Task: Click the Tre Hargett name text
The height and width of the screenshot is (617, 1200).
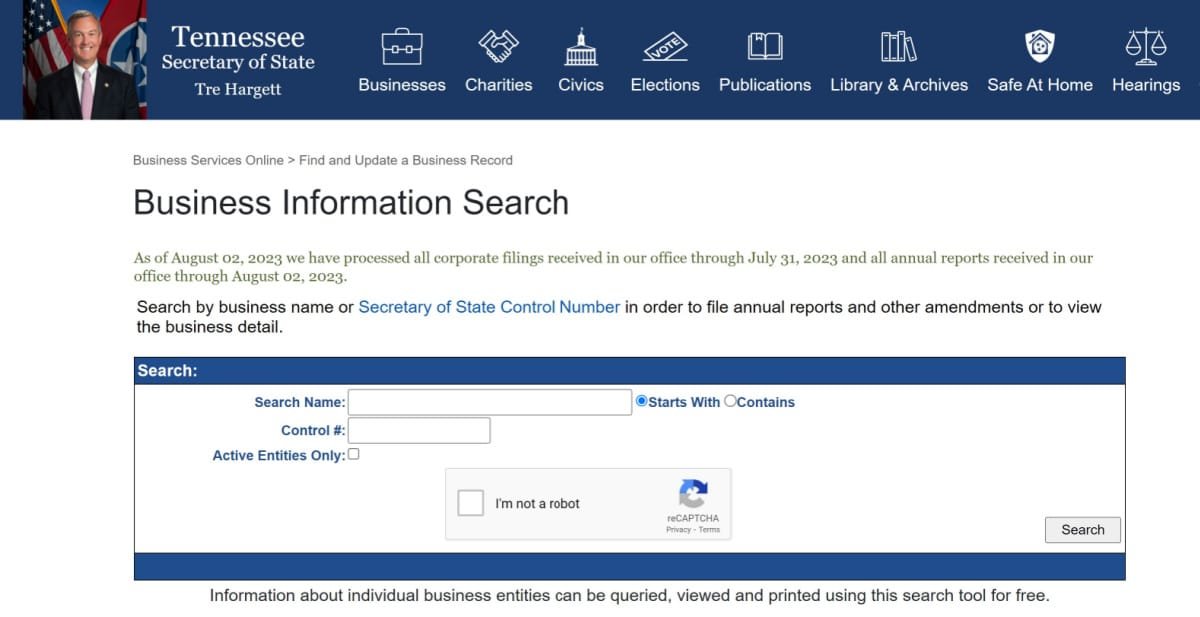Action: (x=238, y=89)
